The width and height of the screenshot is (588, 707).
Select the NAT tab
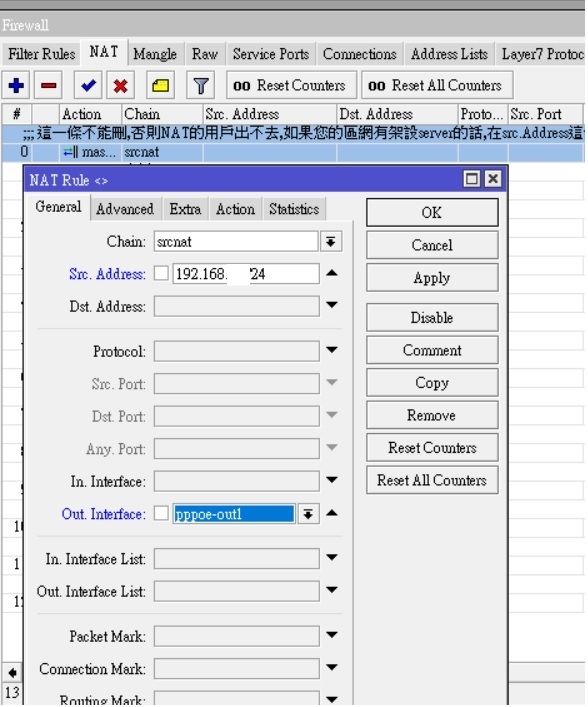104,52
